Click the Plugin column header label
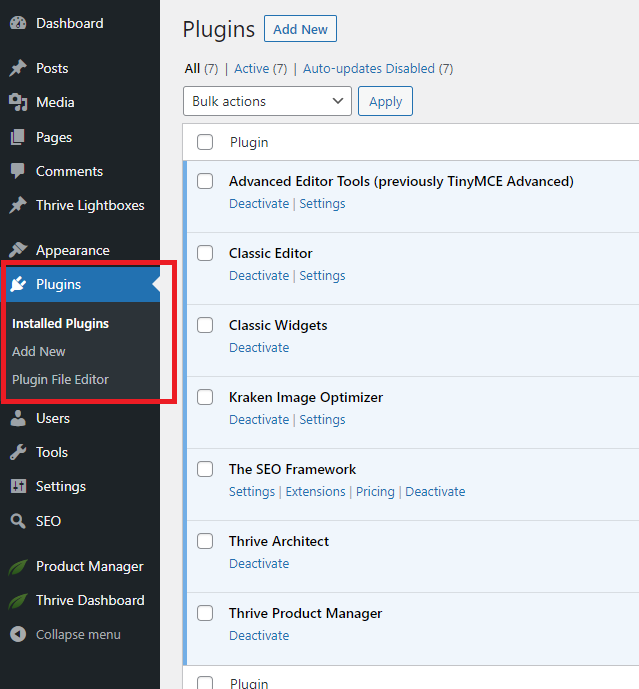This screenshot has width=639, height=689. click(x=249, y=142)
